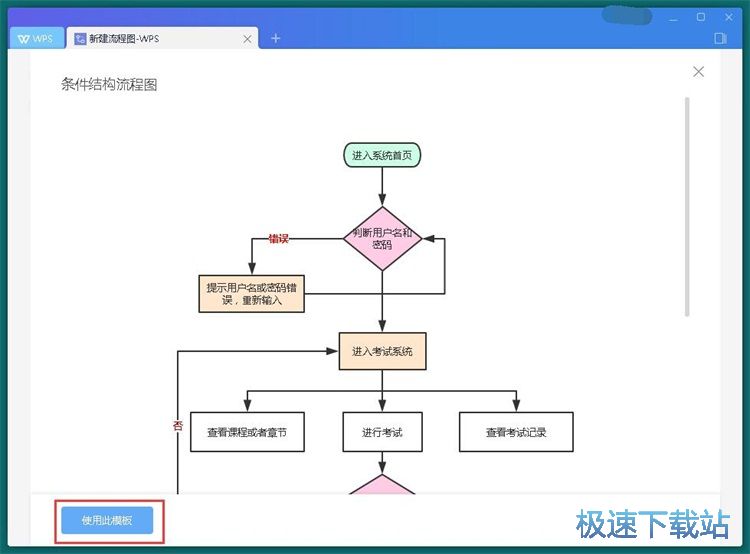Click the preview vertical scrollbar
The image size is (750, 554).
(x=687, y=206)
